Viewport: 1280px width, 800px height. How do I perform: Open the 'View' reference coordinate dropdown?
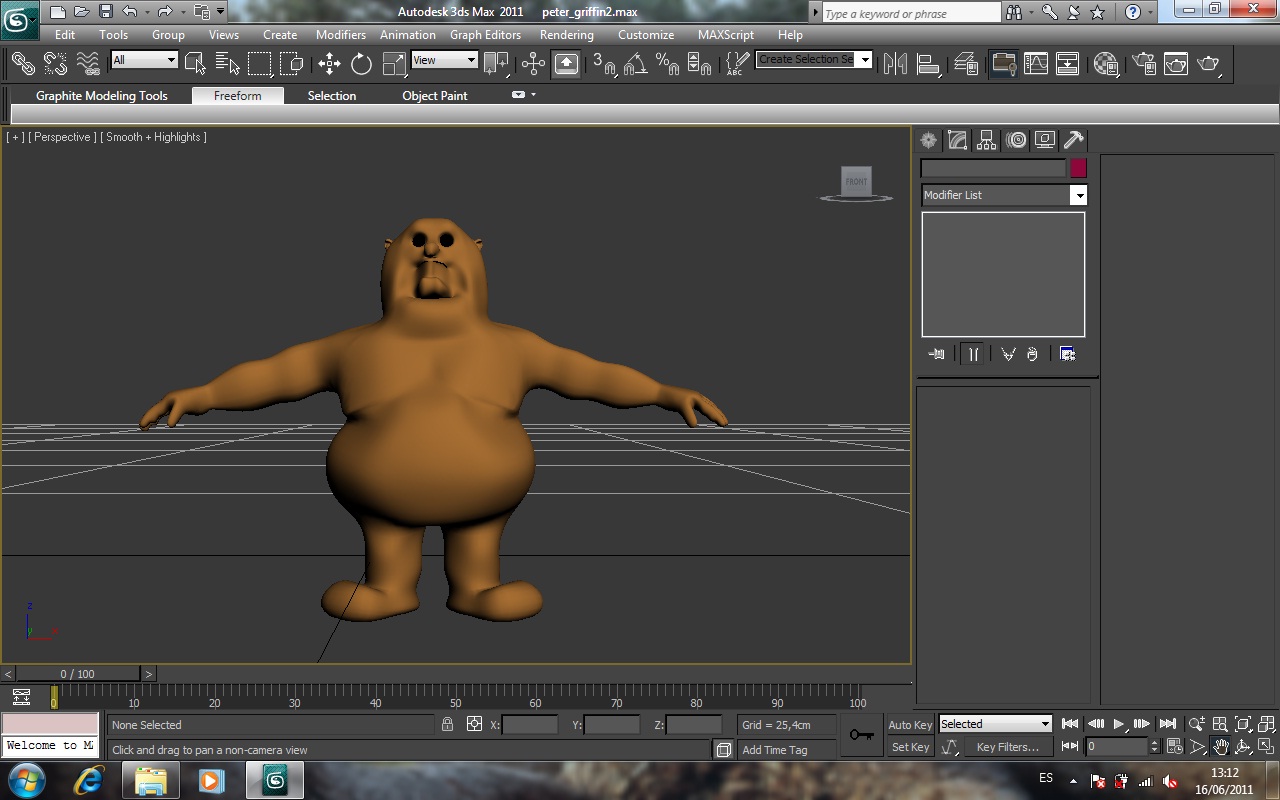pos(444,60)
